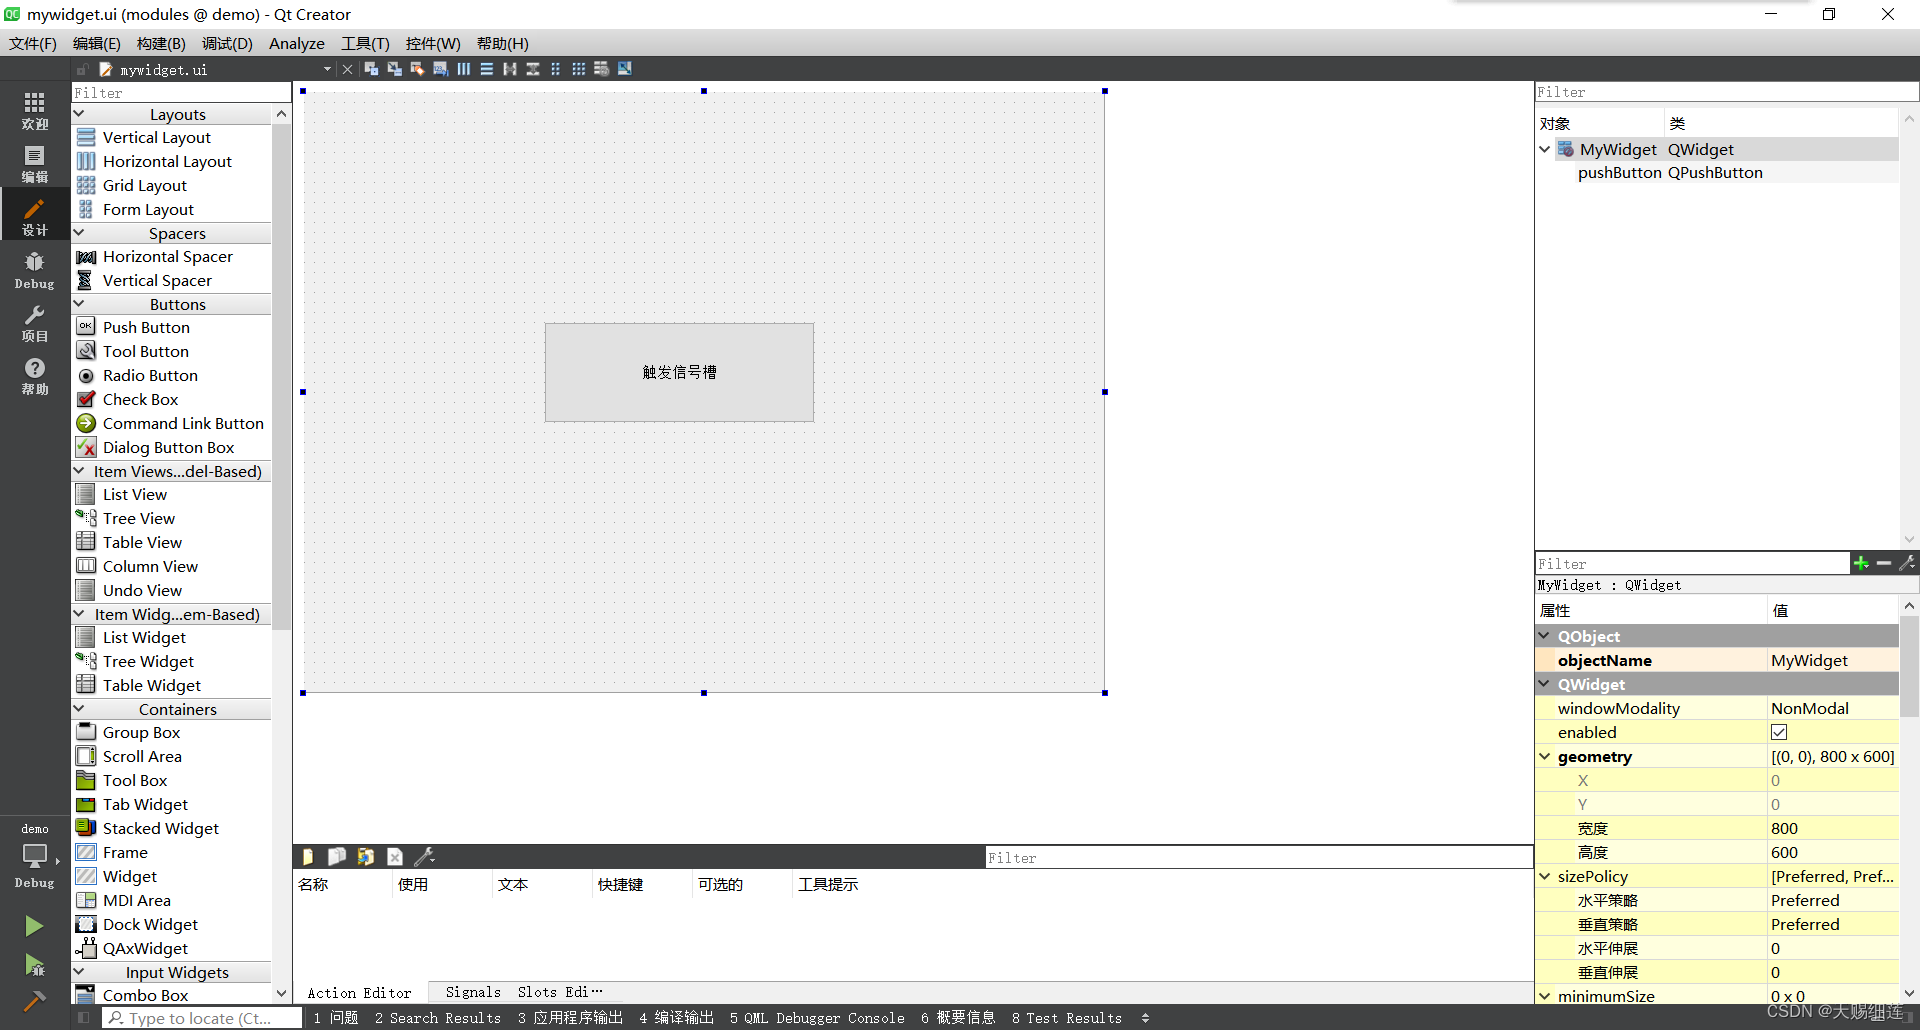
Task: Switch to the Debug mode
Action: pyautogui.click(x=35, y=269)
